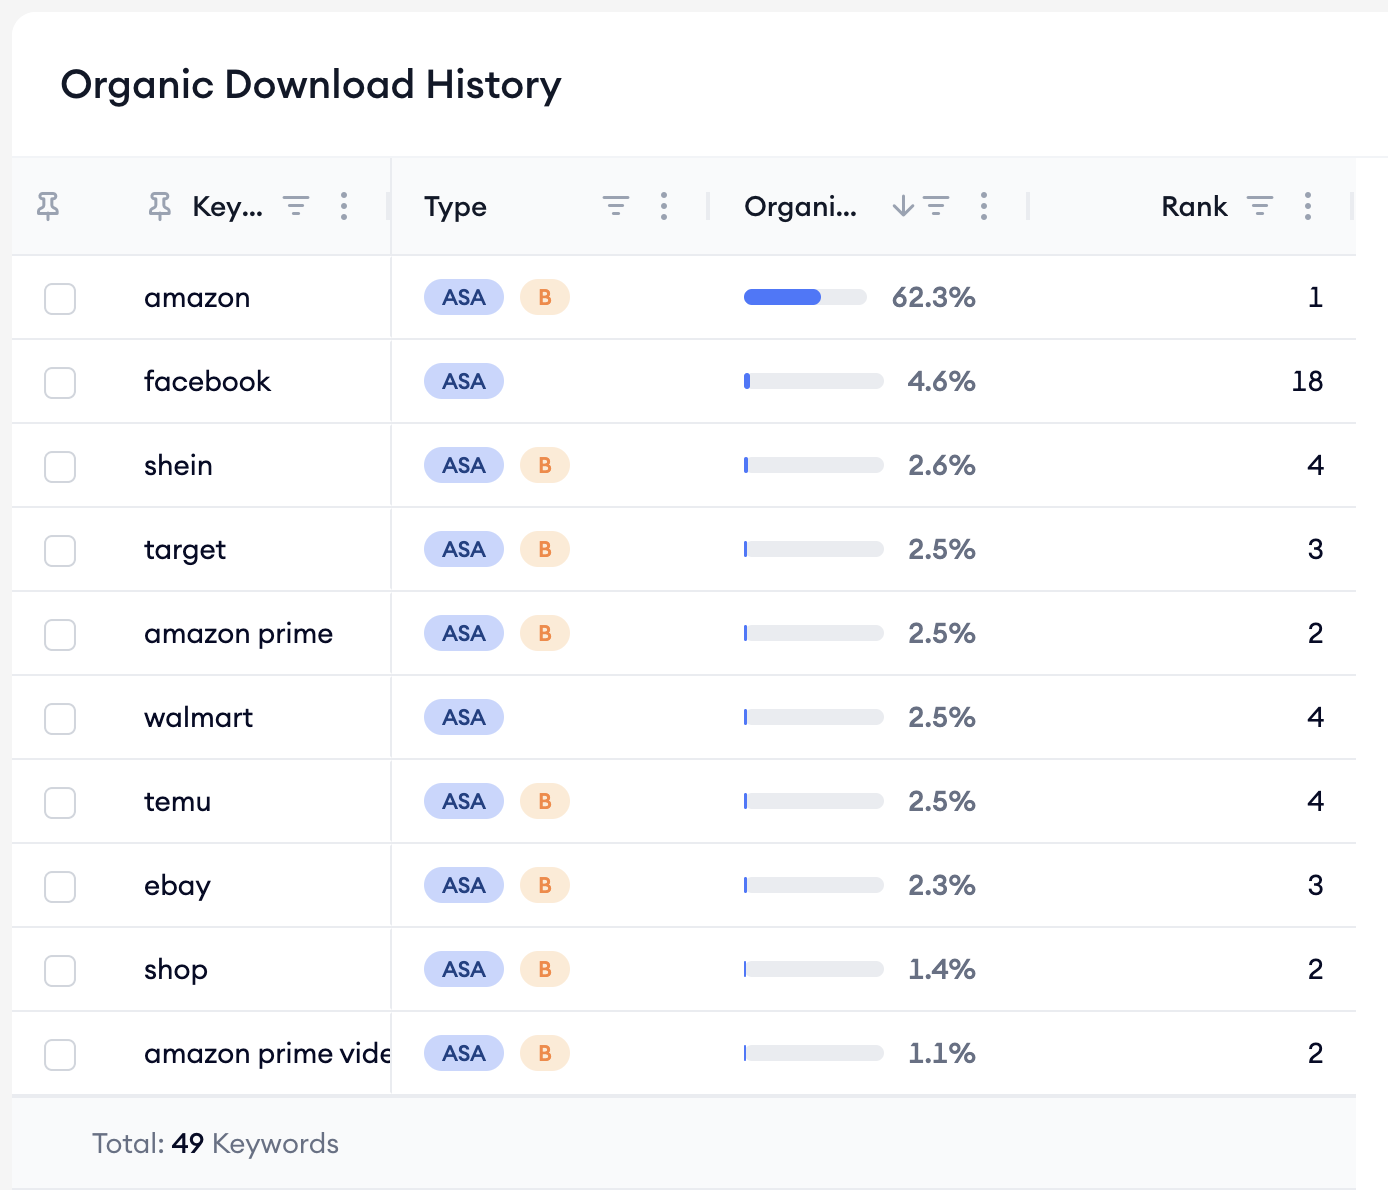Click the shein 2.6% progress bar
1388x1190 pixels.
click(814, 465)
